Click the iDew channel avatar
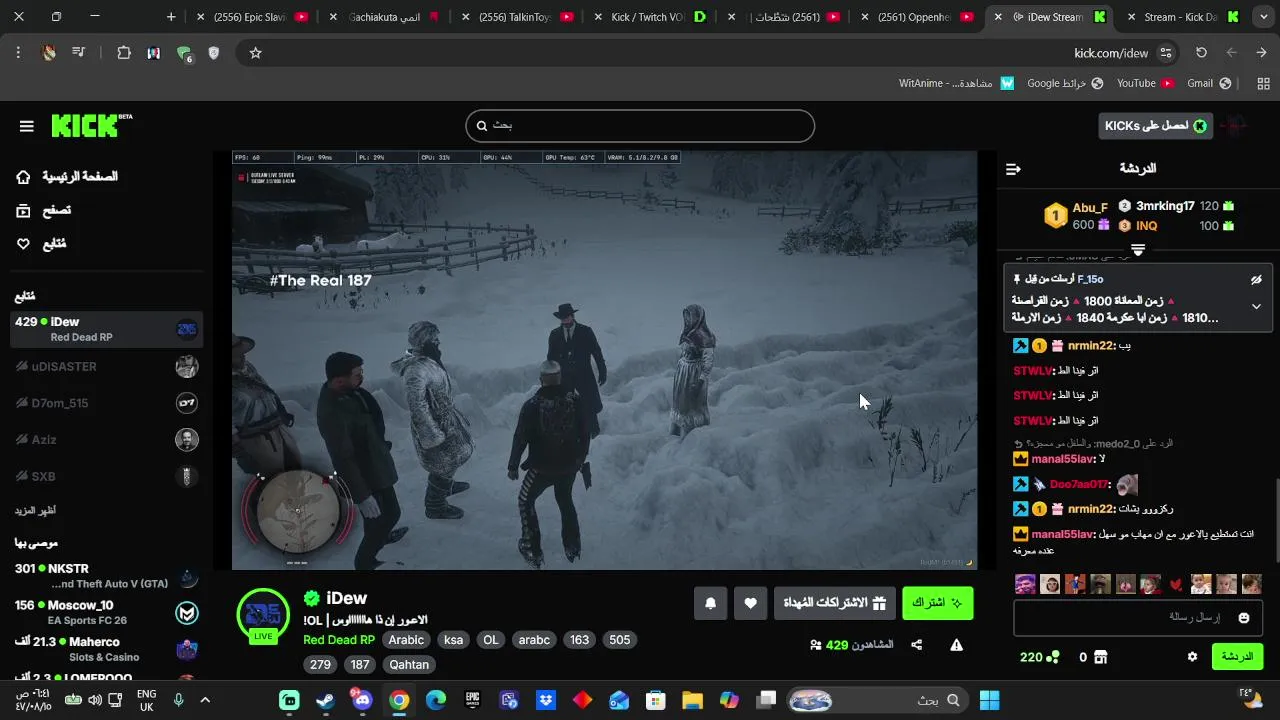The width and height of the screenshot is (1280, 720). [x=263, y=614]
